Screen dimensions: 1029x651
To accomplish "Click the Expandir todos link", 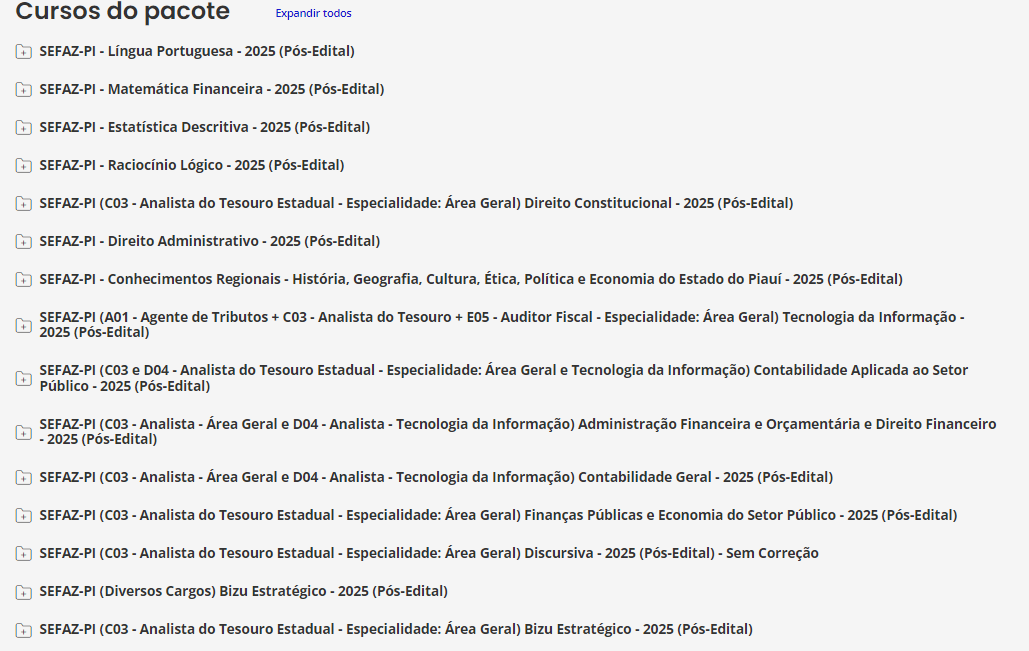I will [x=311, y=13].
